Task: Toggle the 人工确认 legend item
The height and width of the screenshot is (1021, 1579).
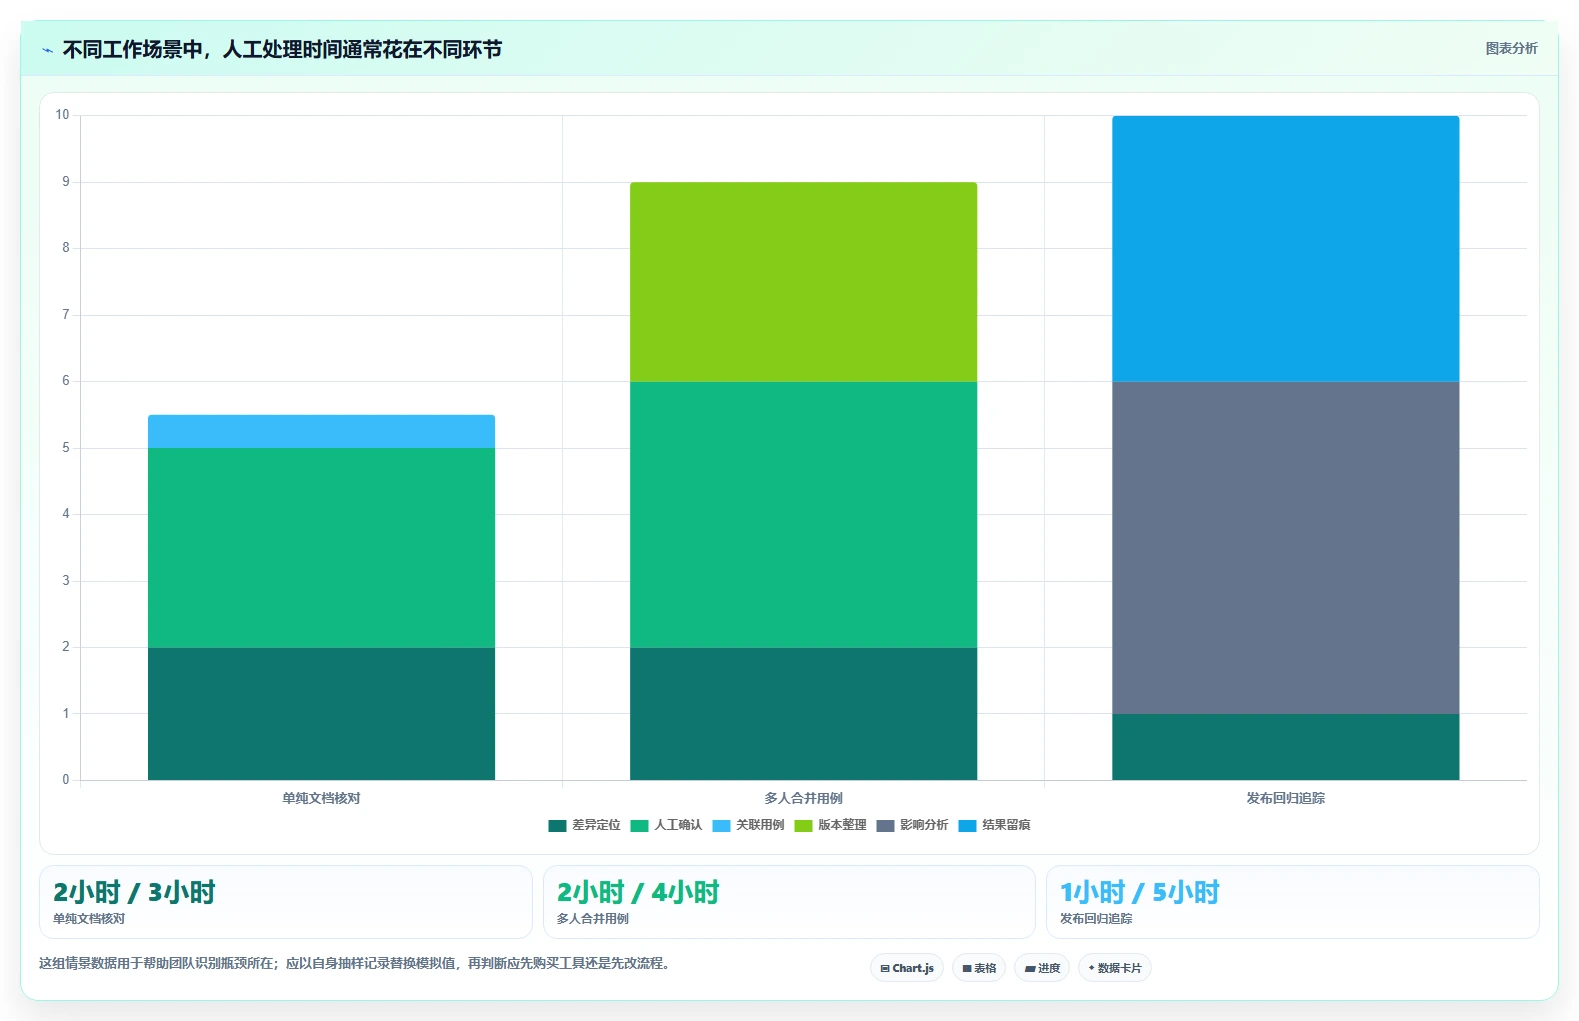Action: click(666, 825)
